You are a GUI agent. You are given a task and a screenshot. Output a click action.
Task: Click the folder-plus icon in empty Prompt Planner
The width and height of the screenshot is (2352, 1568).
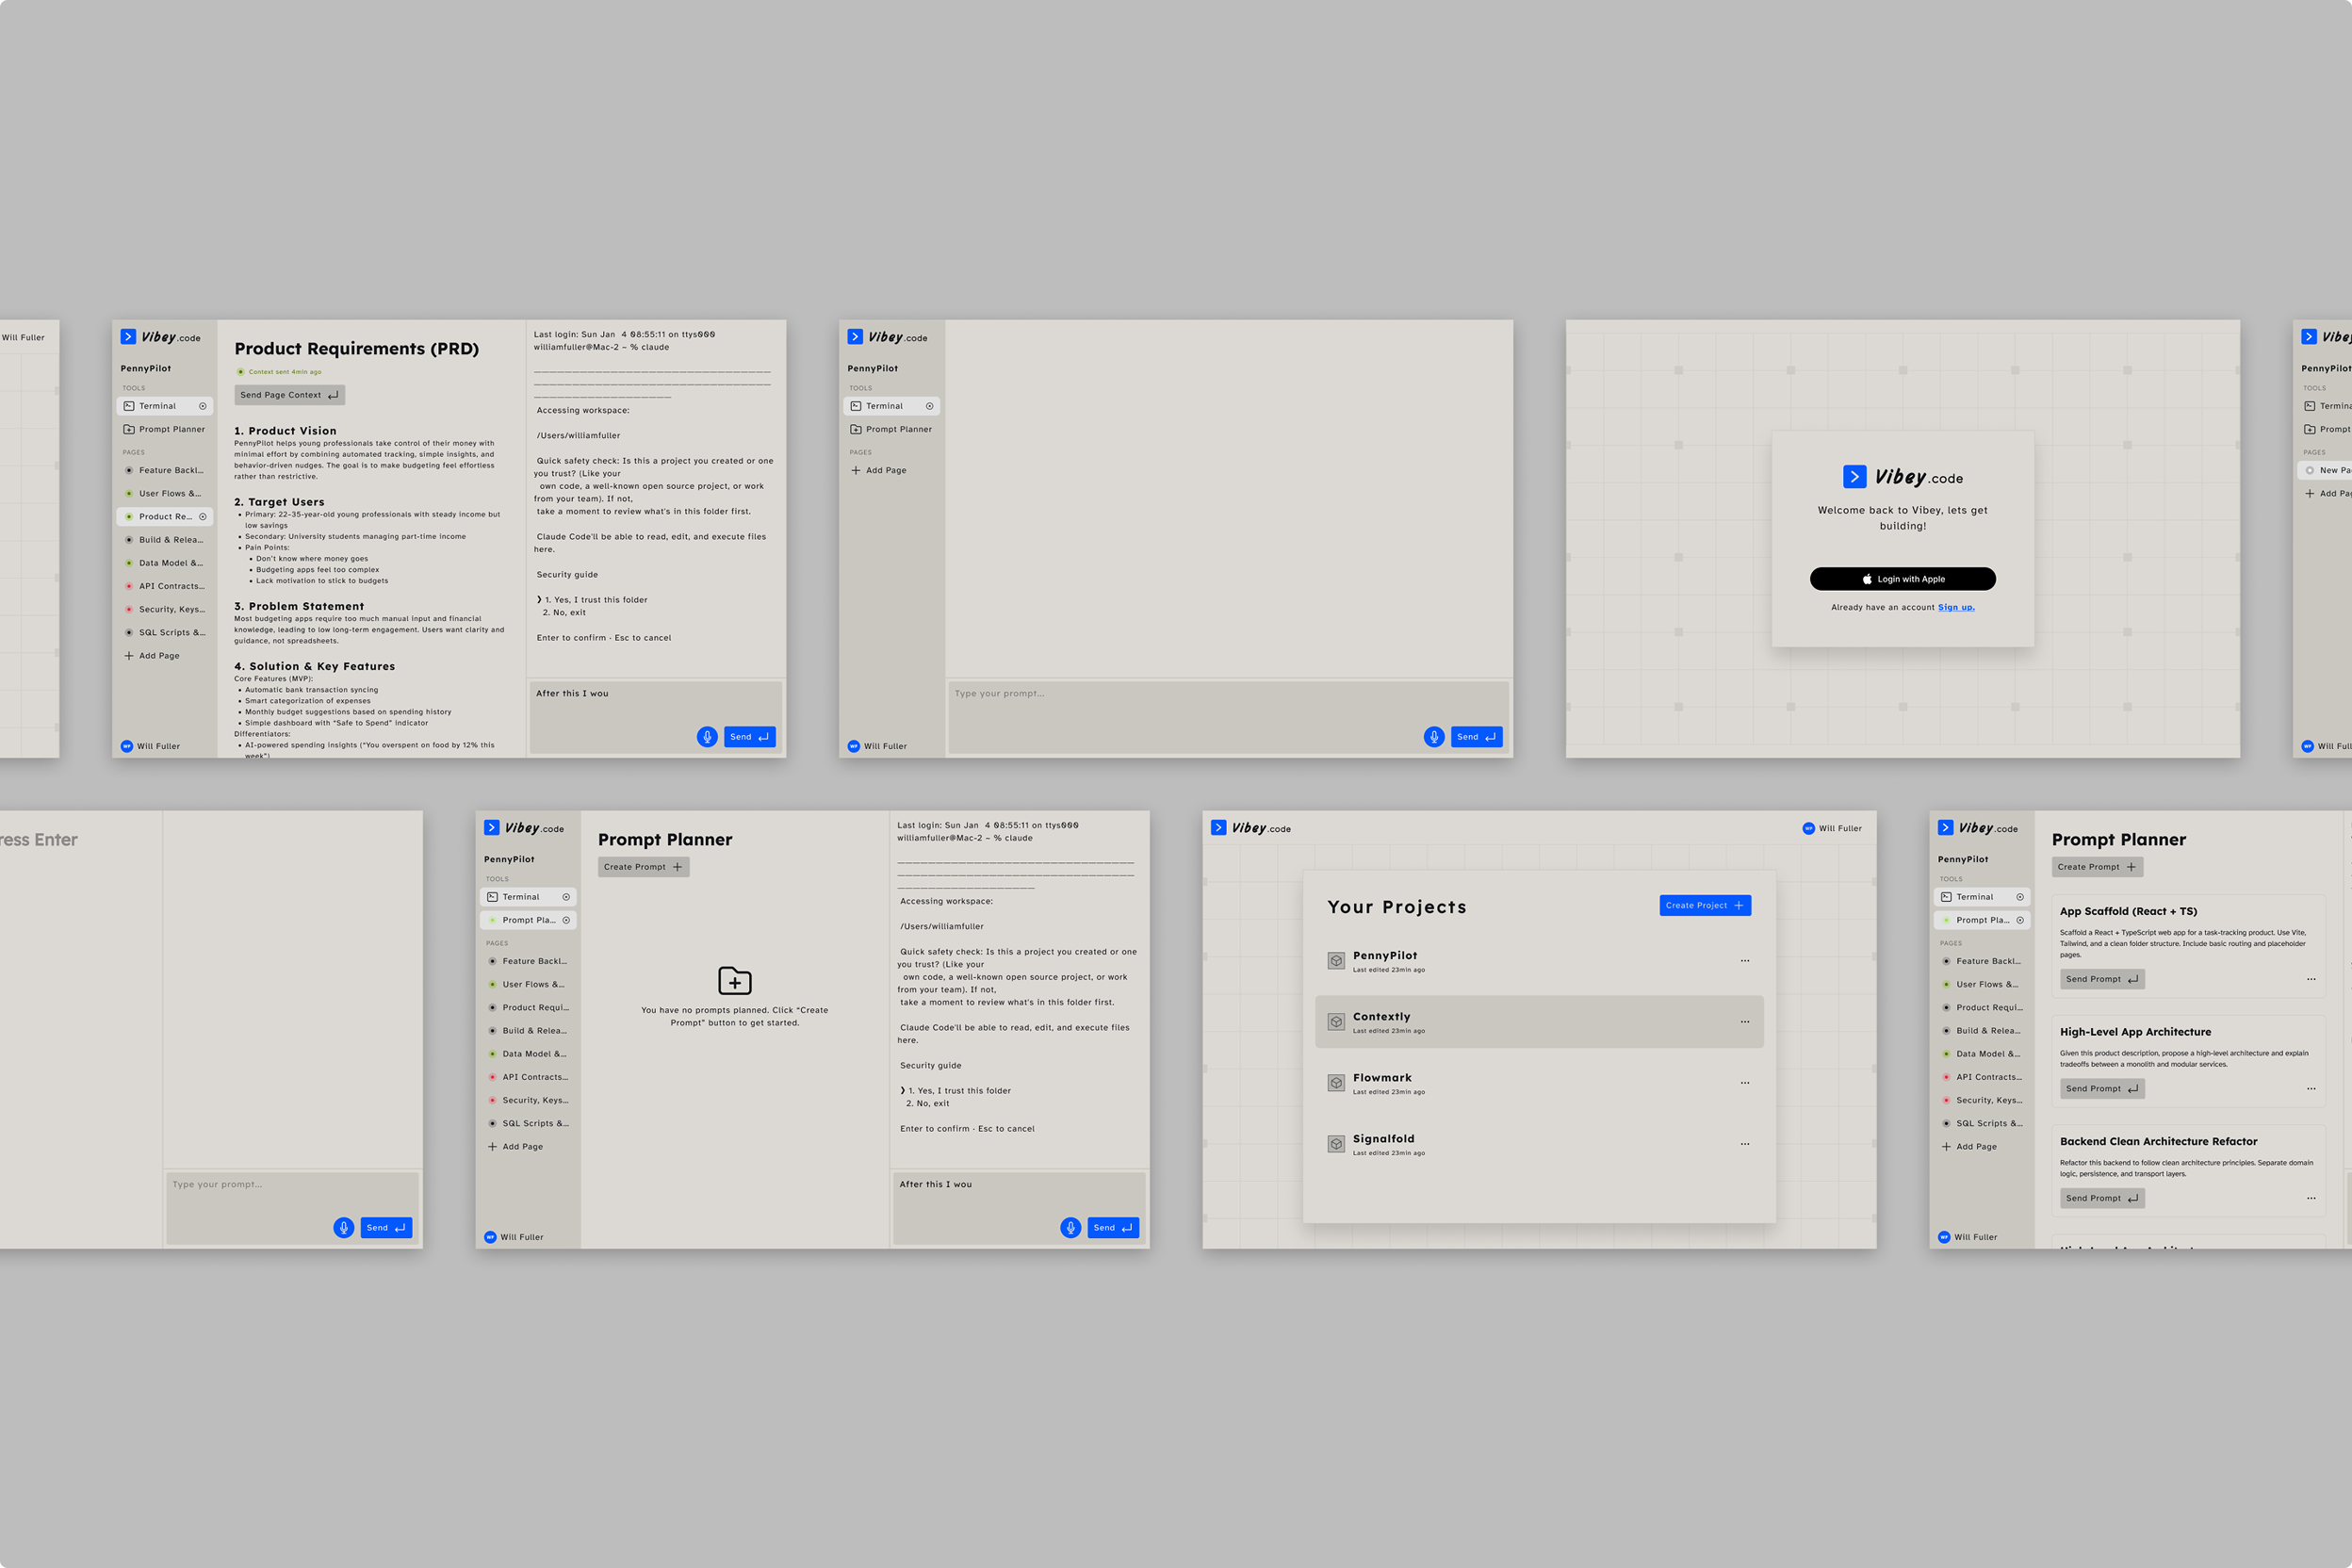(x=735, y=981)
